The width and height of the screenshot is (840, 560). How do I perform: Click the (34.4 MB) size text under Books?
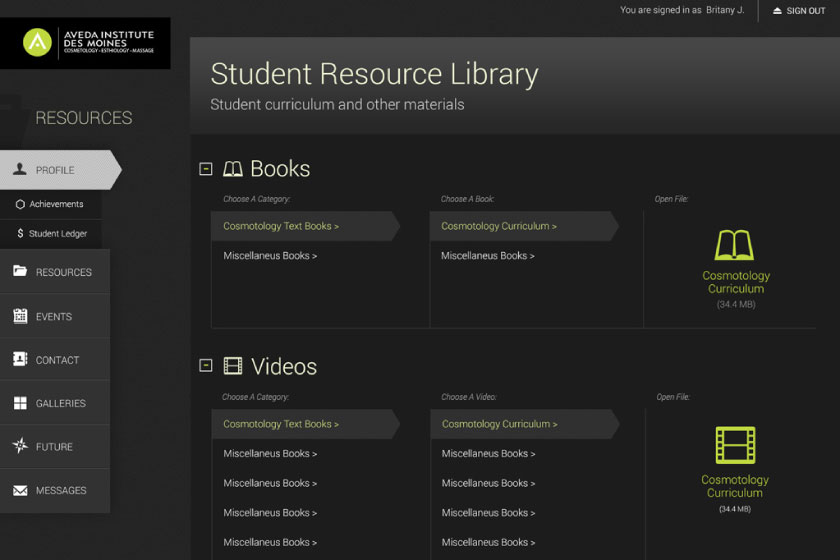tap(736, 304)
